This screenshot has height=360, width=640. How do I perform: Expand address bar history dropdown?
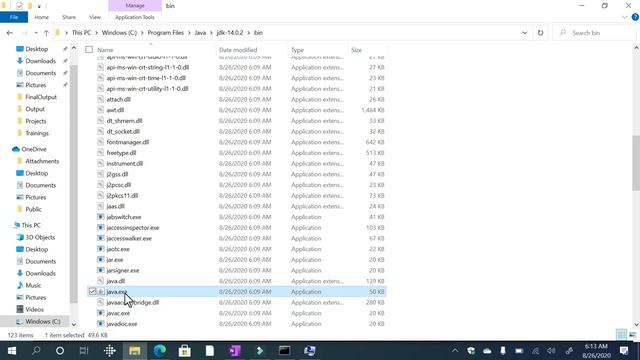pyautogui.click(x=524, y=33)
